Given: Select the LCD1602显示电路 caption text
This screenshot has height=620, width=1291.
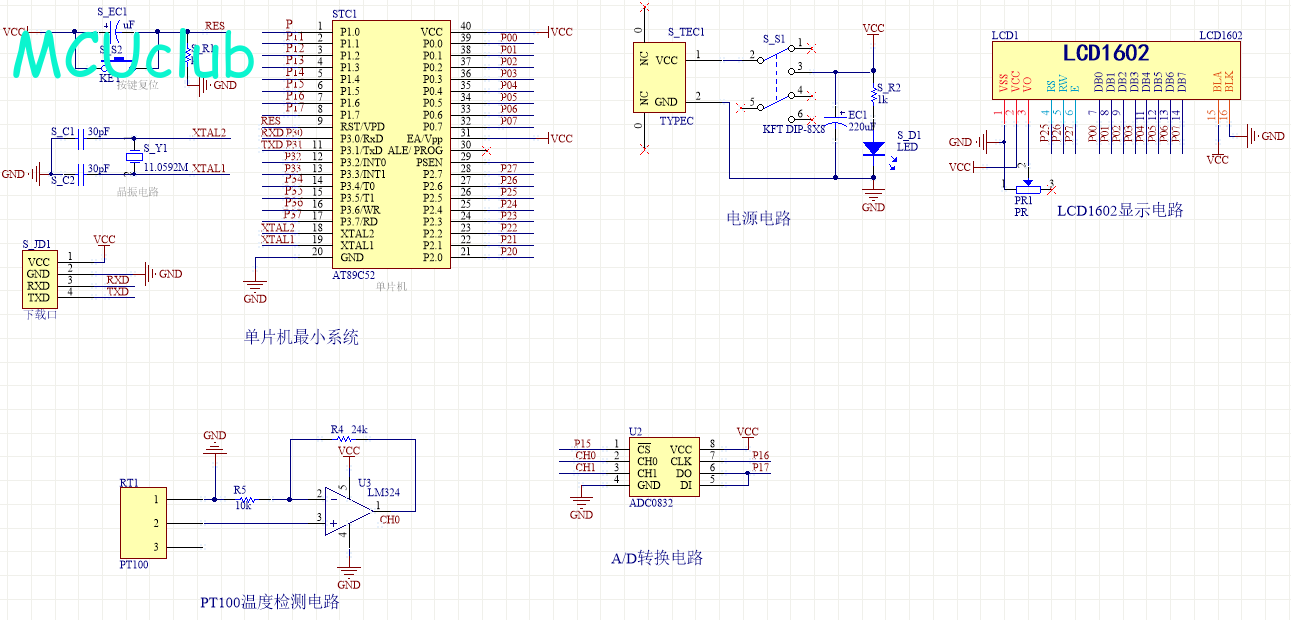Looking at the screenshot, I should pyautogui.click(x=1120, y=210).
